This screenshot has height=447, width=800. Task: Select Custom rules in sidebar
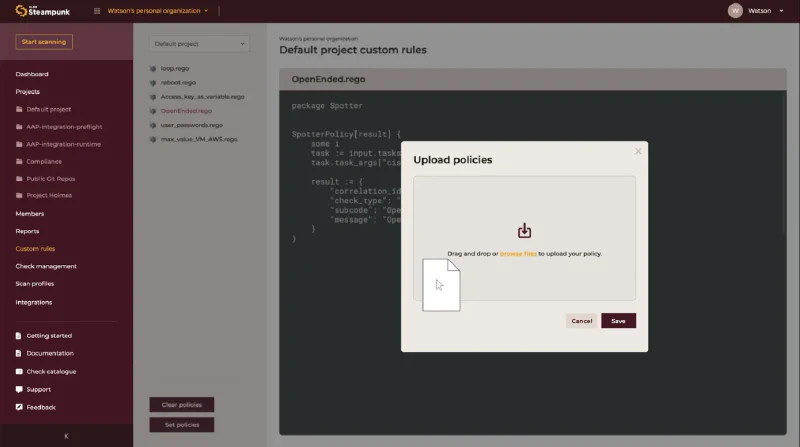coord(35,249)
